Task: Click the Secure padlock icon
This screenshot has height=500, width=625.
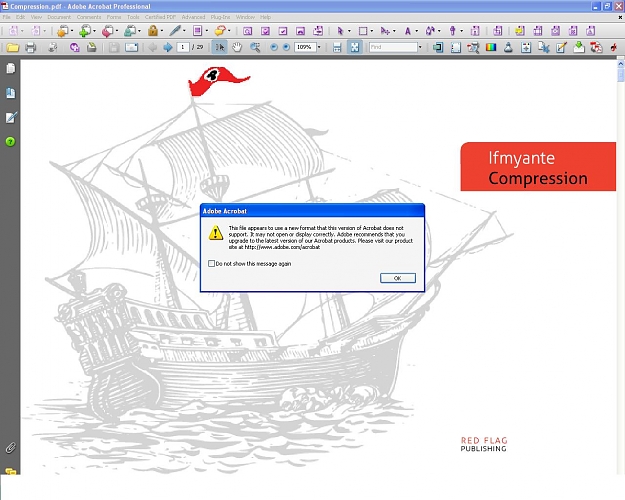Action: tap(153, 31)
